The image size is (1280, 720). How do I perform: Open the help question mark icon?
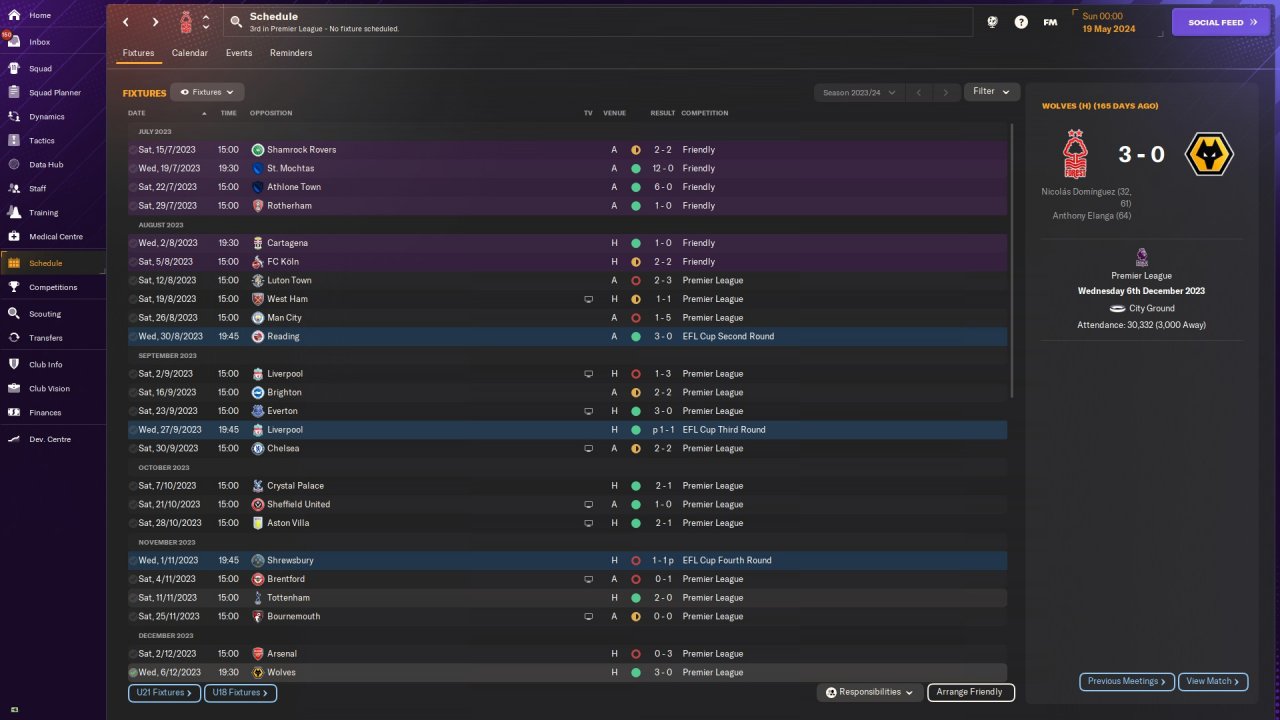click(1021, 22)
